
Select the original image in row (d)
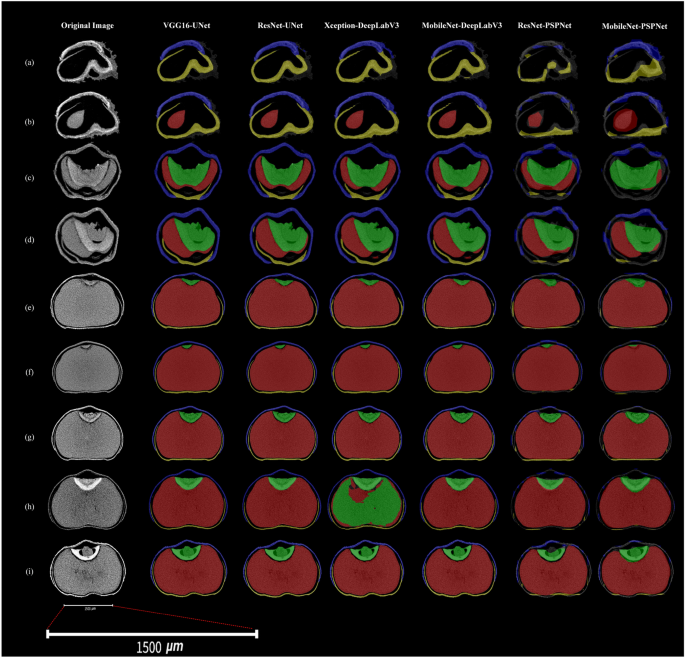coord(87,236)
